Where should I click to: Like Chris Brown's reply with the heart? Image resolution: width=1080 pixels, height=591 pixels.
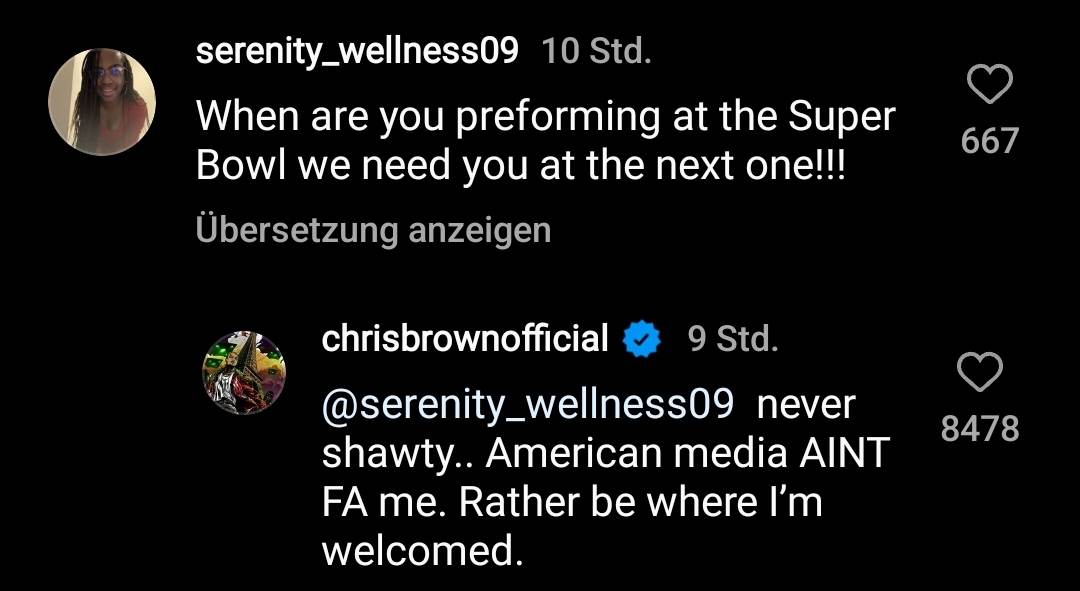980,373
